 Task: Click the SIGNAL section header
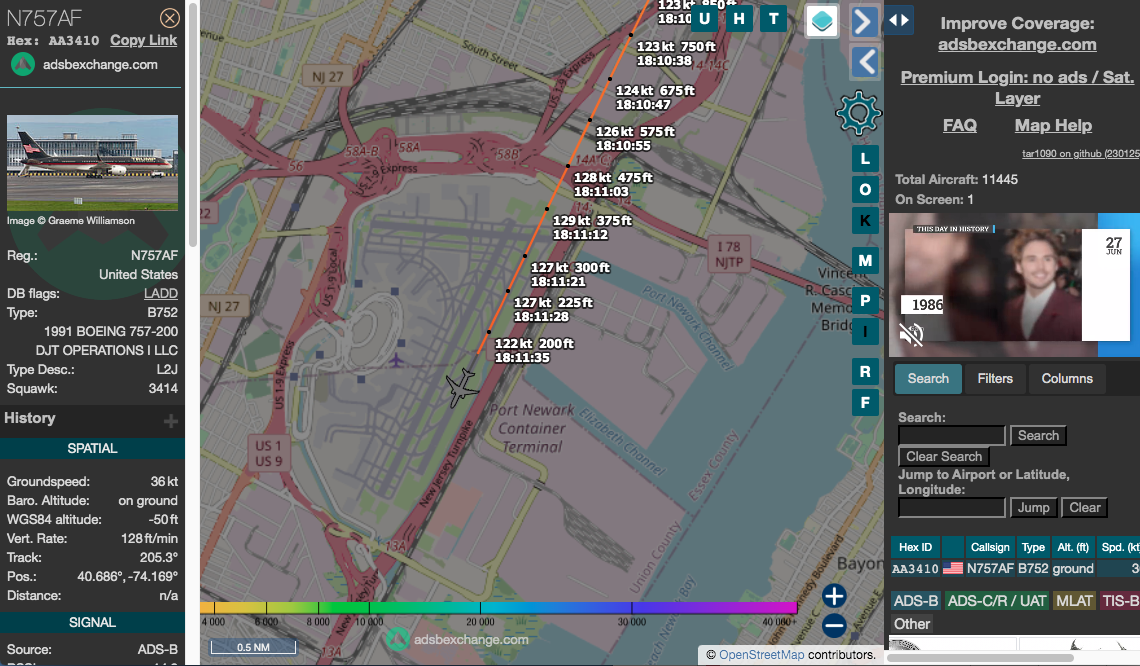[x=92, y=622]
